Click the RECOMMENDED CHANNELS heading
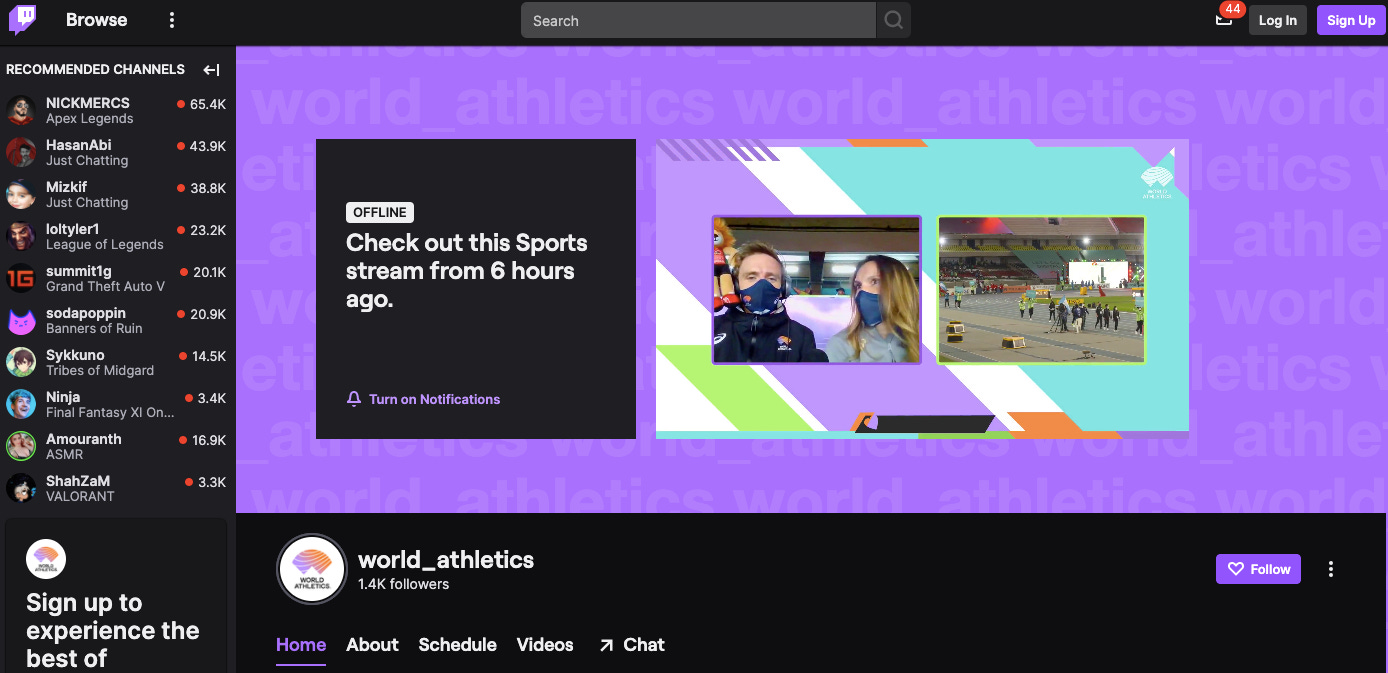The height and width of the screenshot is (673, 1388). [96, 69]
